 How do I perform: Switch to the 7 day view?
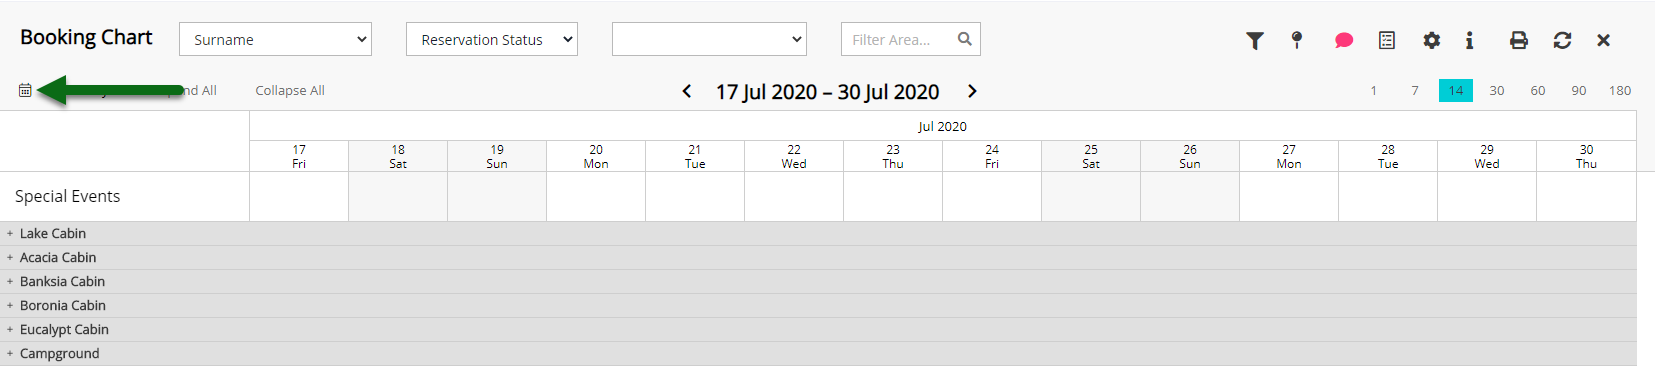coord(1415,90)
